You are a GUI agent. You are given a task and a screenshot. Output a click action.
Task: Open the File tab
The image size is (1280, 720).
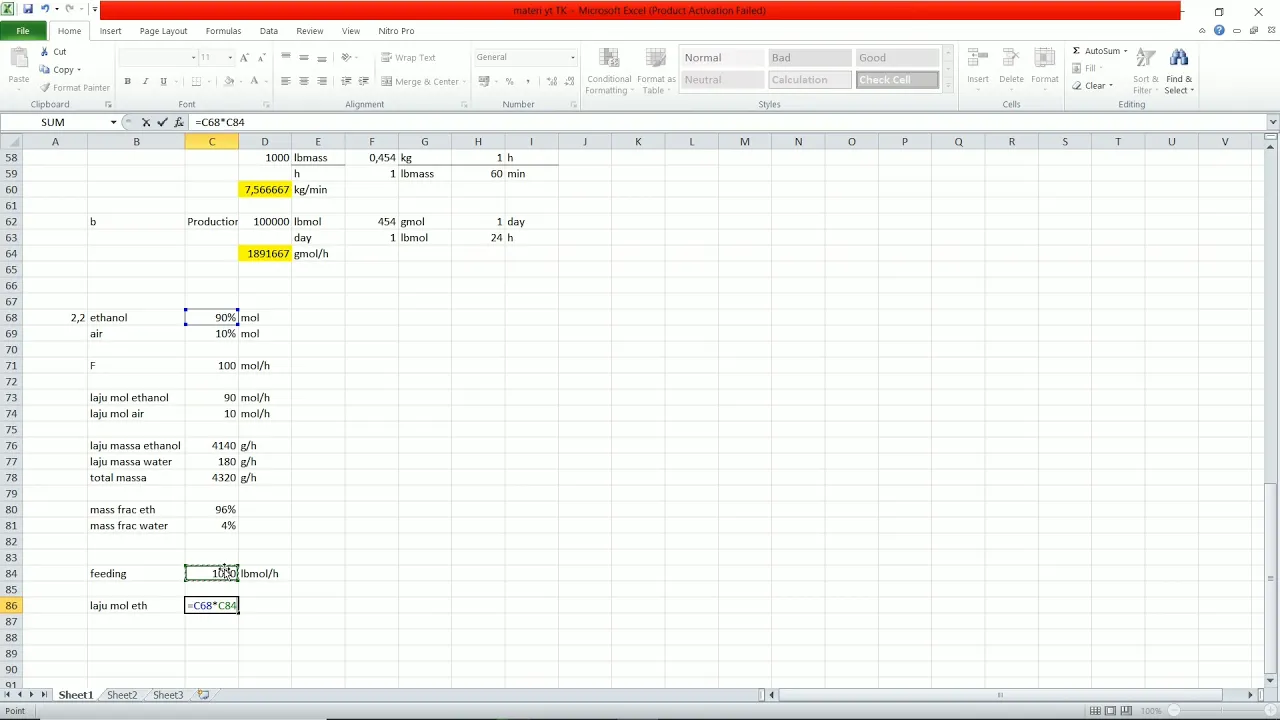click(x=22, y=31)
